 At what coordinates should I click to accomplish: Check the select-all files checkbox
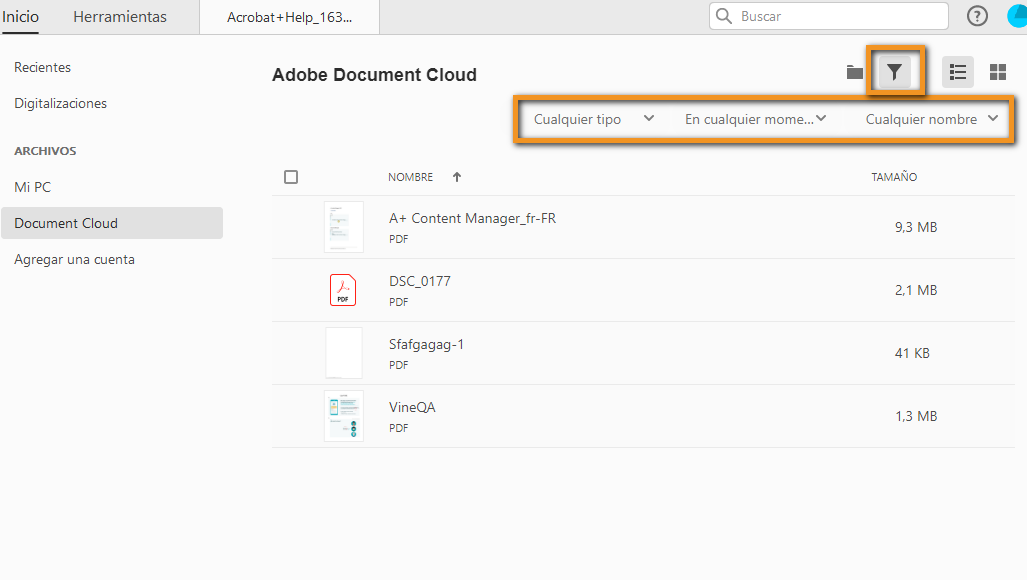point(290,177)
